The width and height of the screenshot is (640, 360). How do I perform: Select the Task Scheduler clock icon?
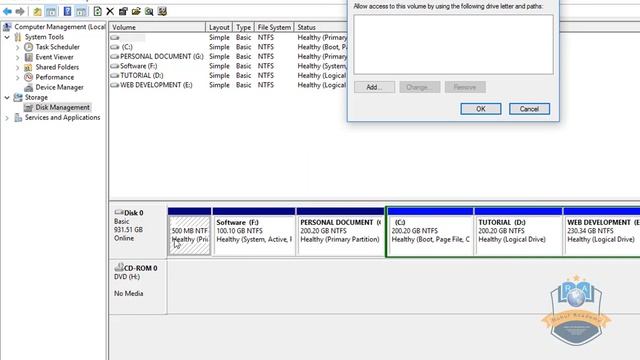point(29,47)
